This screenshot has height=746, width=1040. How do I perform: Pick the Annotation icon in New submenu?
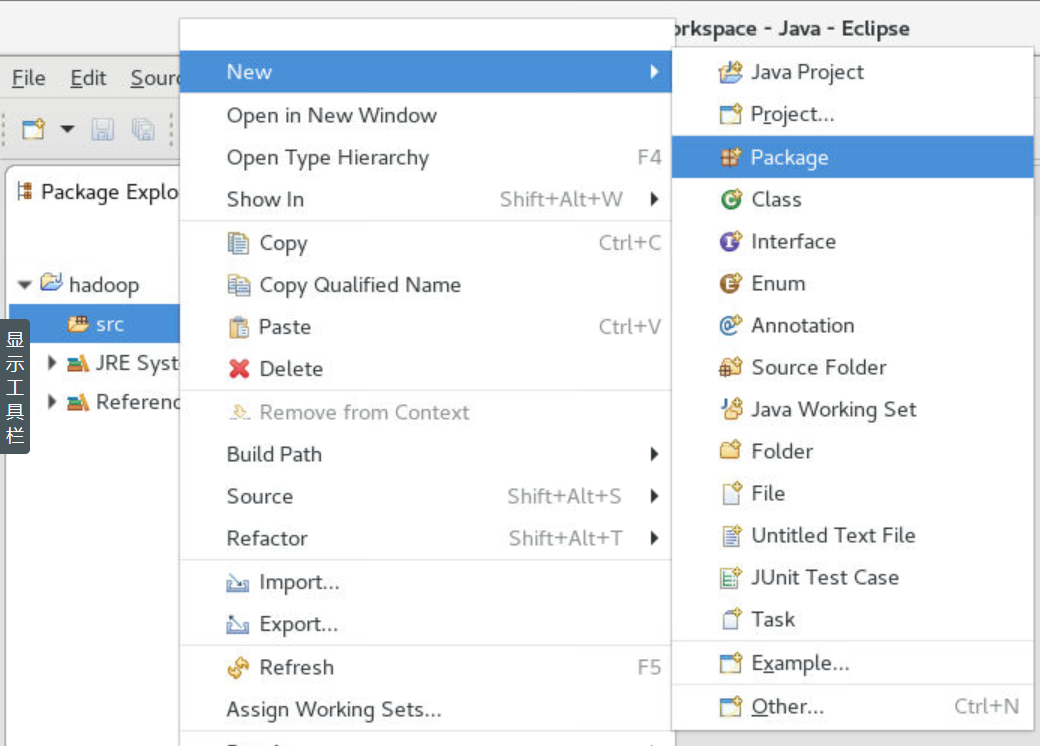coord(731,326)
